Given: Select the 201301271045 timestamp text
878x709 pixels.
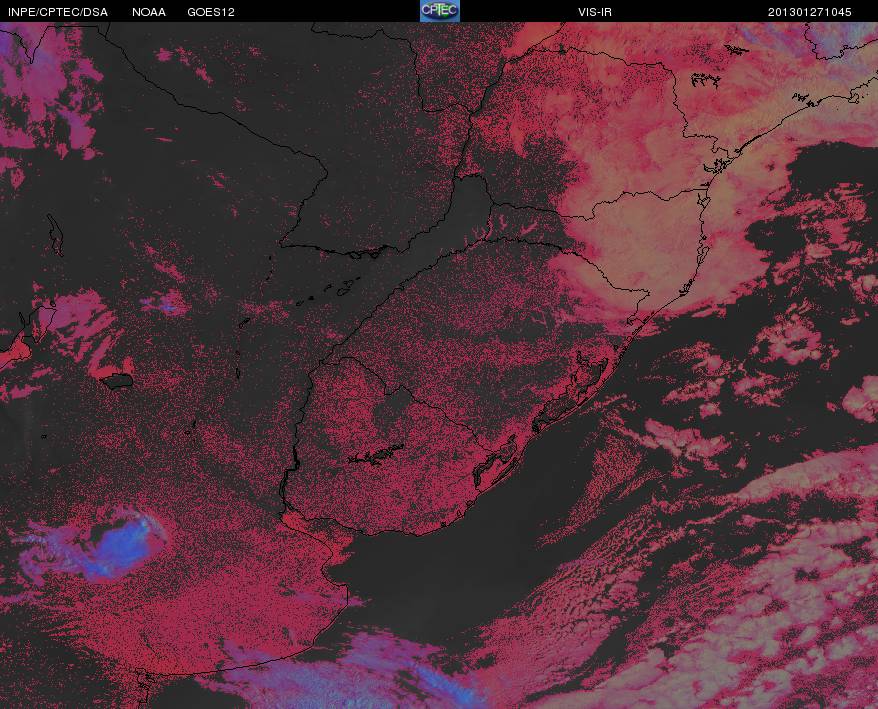Looking at the screenshot, I should (809, 12).
